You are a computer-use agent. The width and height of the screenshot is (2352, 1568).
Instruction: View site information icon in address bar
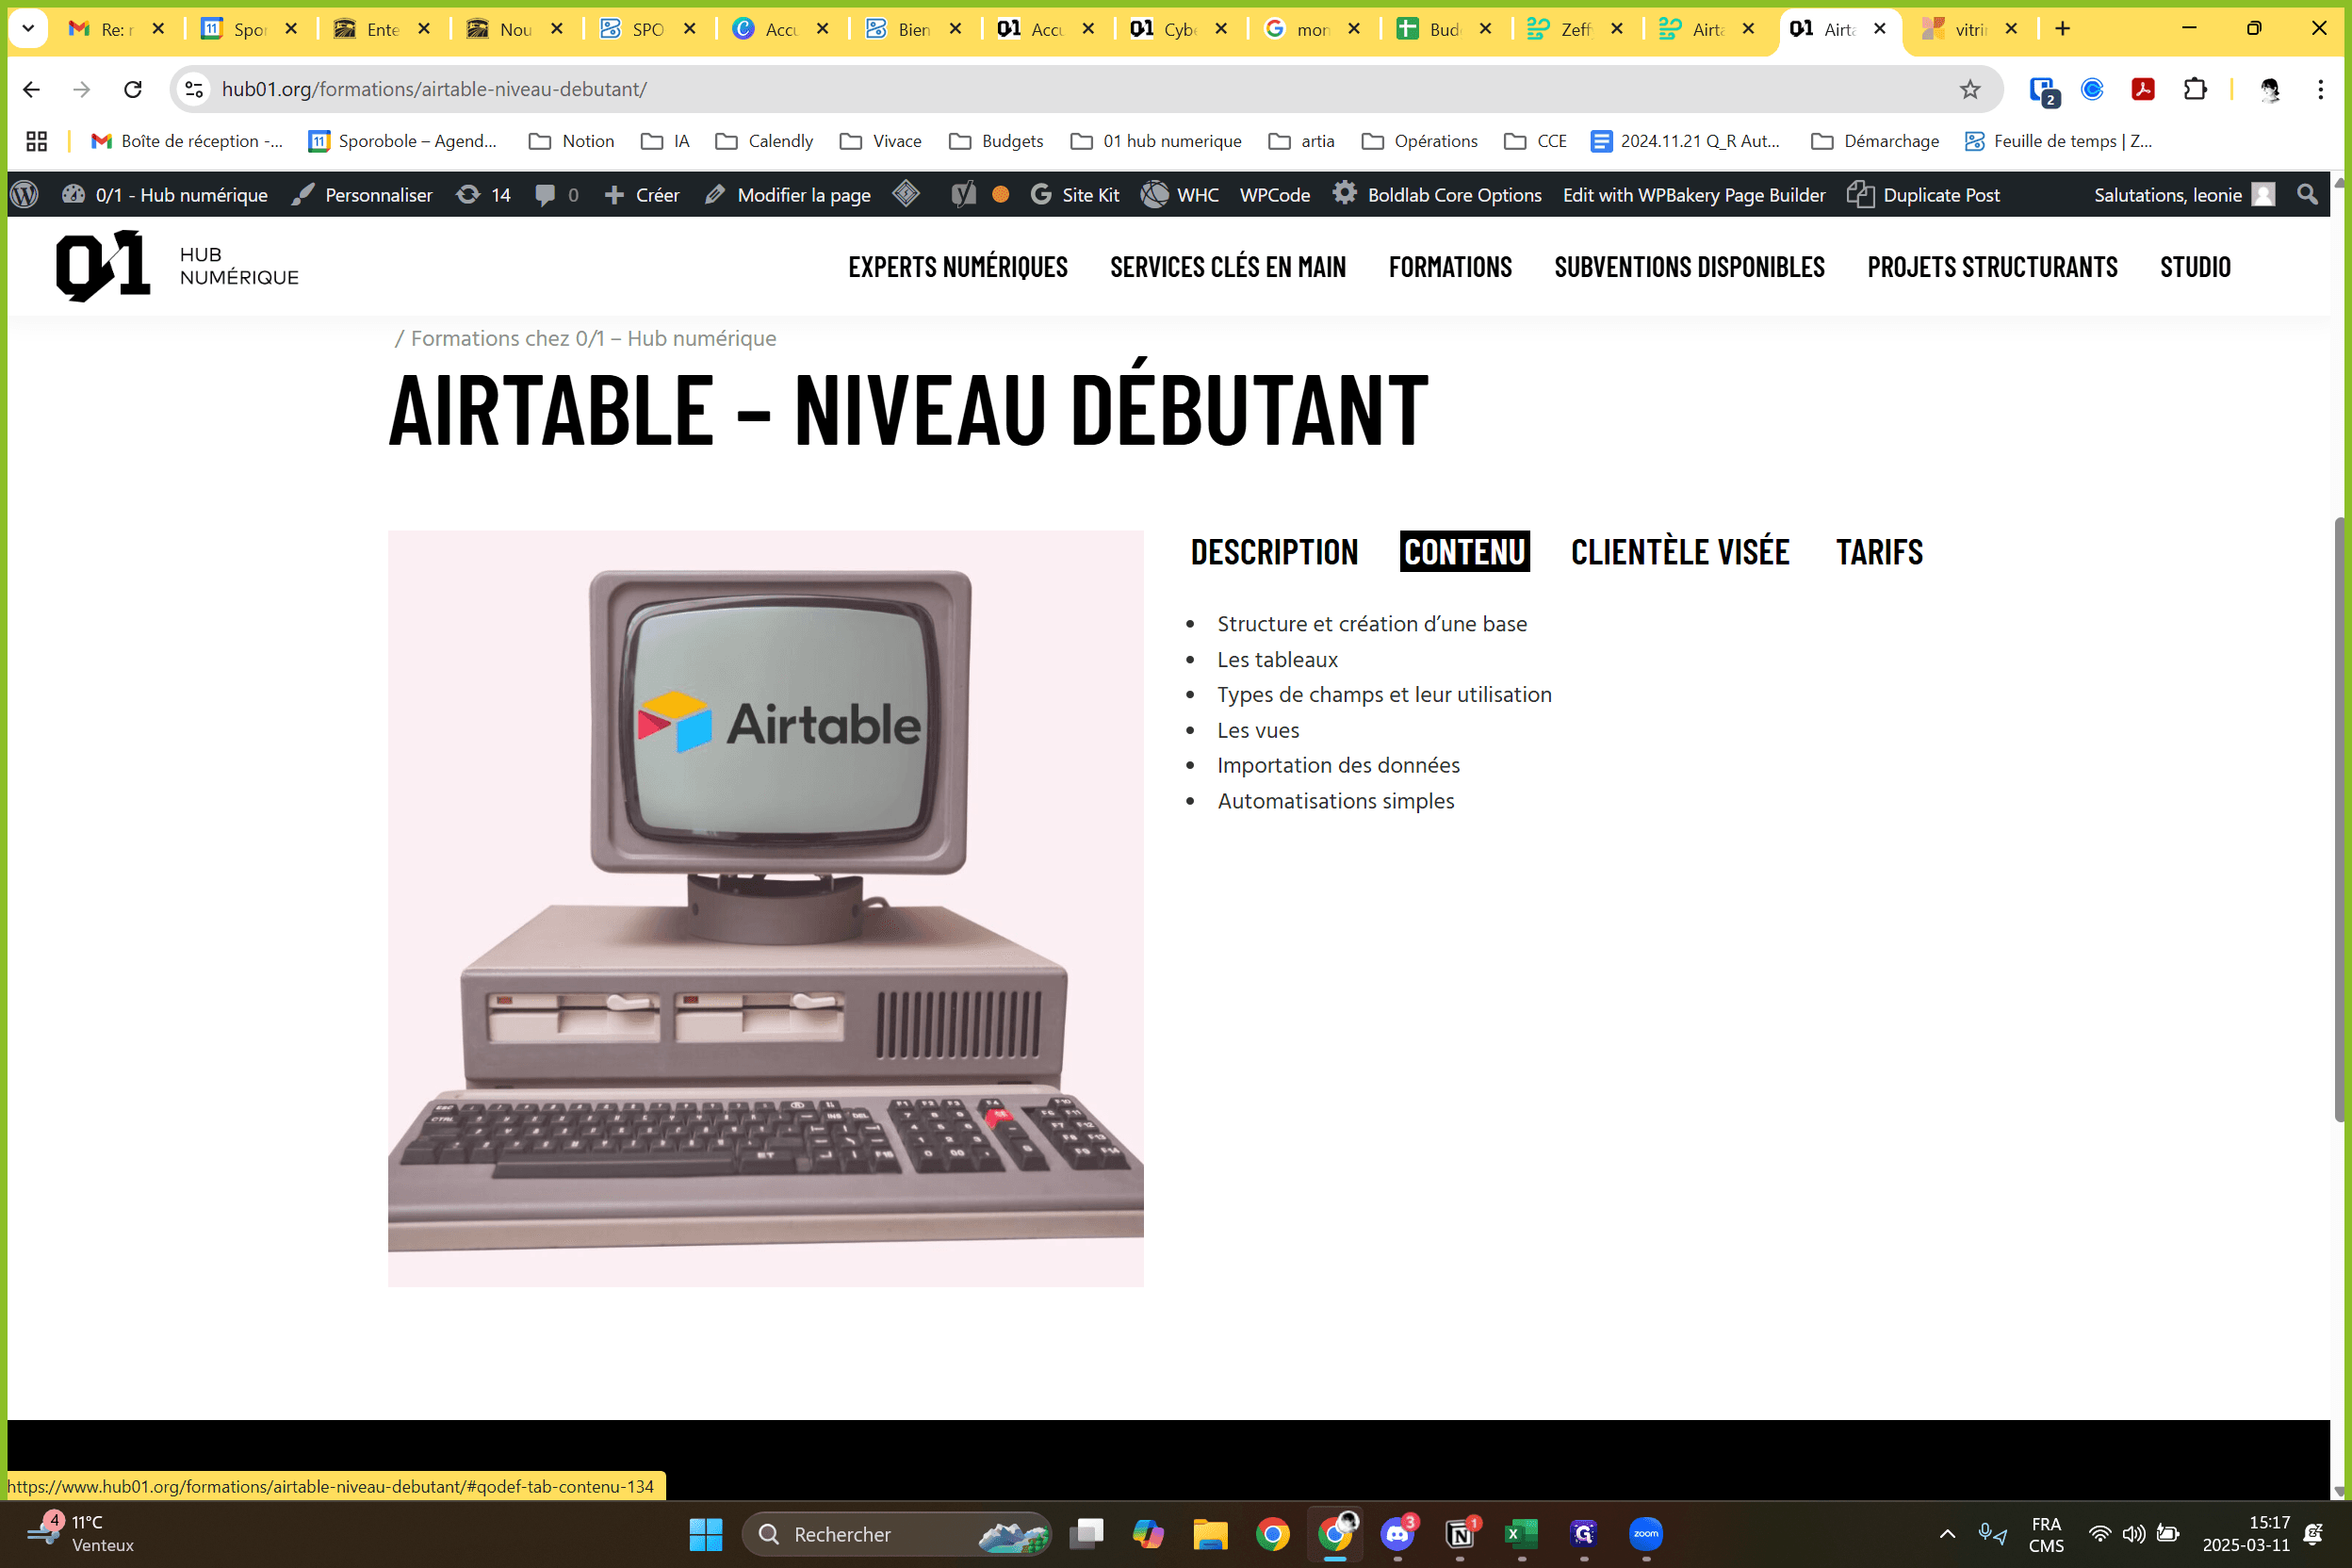coord(194,89)
